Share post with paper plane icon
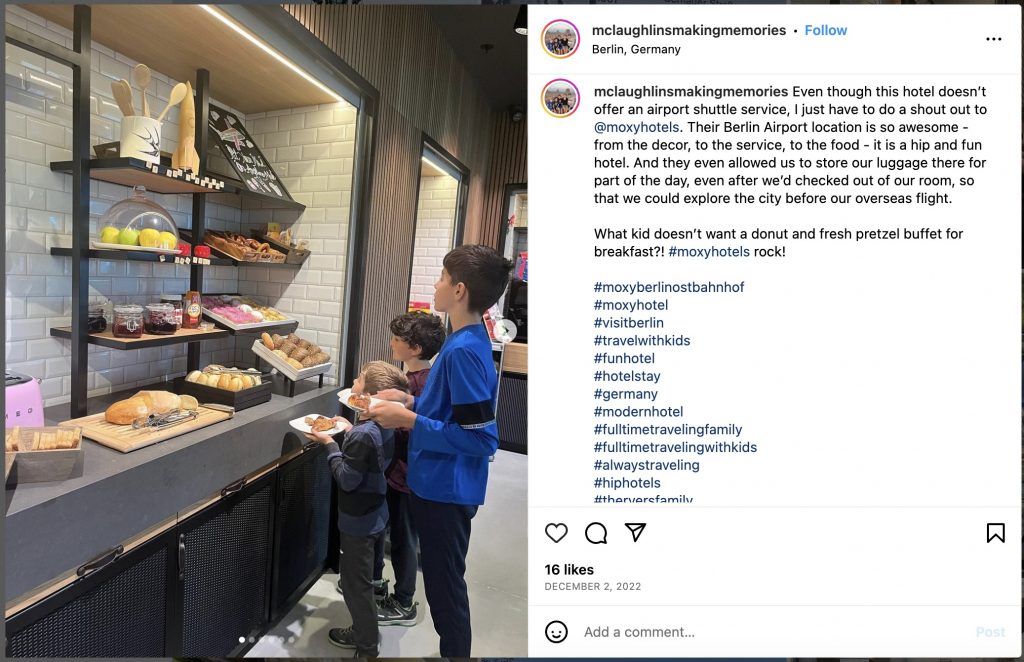The width and height of the screenshot is (1024, 662). point(635,532)
